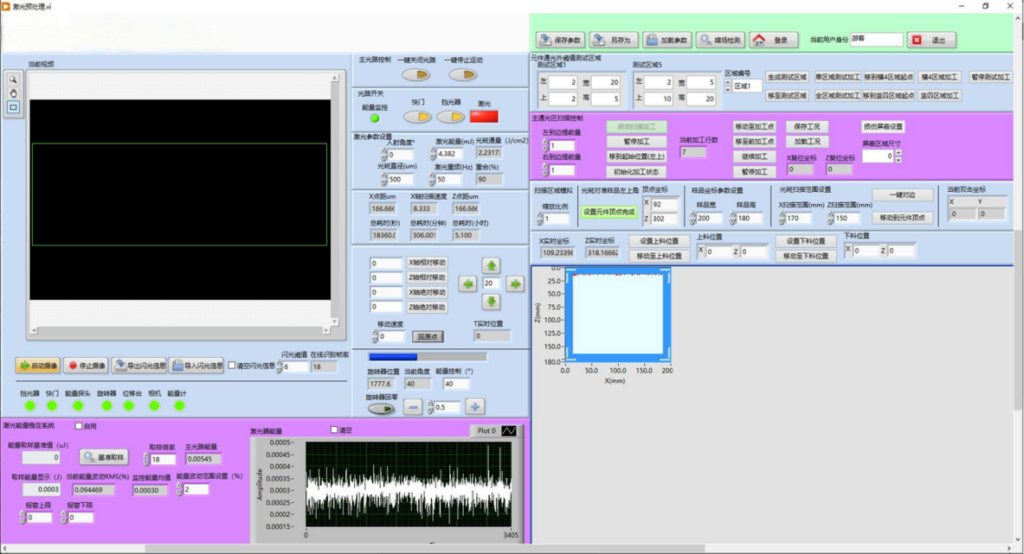Select the hand pan tool beside video
The width and height of the screenshot is (1024, 554).
click(x=13, y=93)
